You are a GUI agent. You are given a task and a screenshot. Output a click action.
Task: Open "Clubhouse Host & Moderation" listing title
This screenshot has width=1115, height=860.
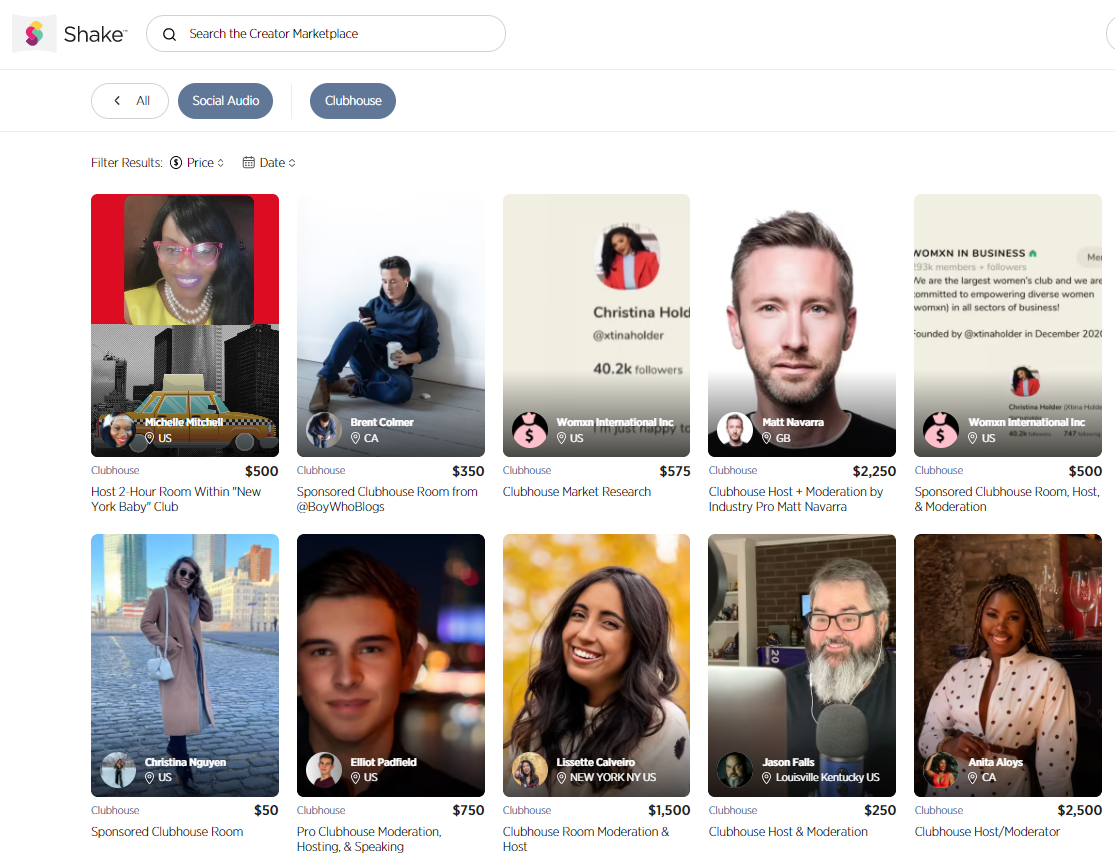[788, 832]
